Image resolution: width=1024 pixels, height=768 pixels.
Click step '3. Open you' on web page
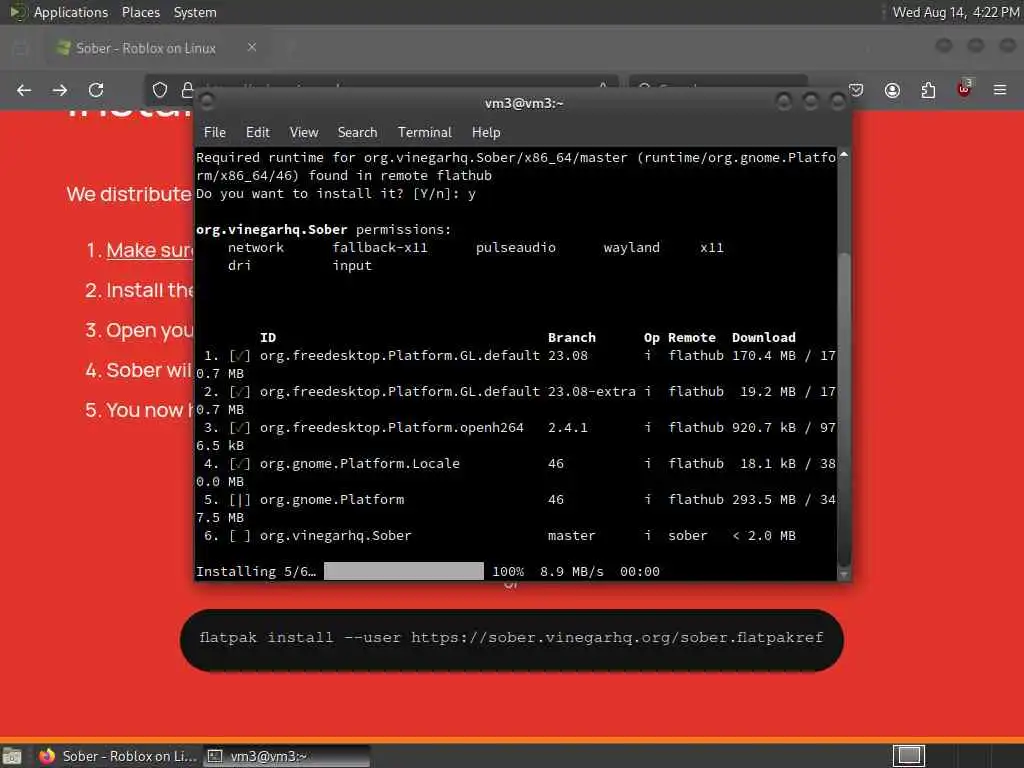tap(139, 330)
